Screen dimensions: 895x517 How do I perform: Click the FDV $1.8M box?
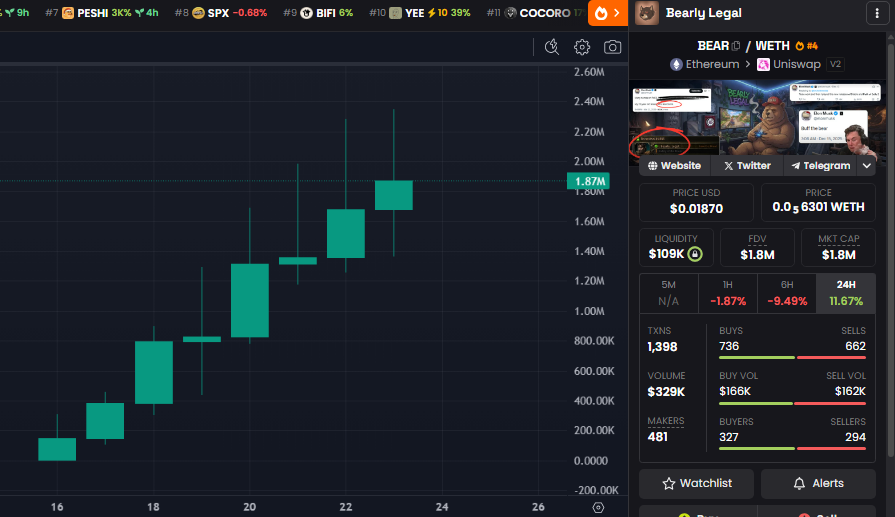click(x=757, y=247)
